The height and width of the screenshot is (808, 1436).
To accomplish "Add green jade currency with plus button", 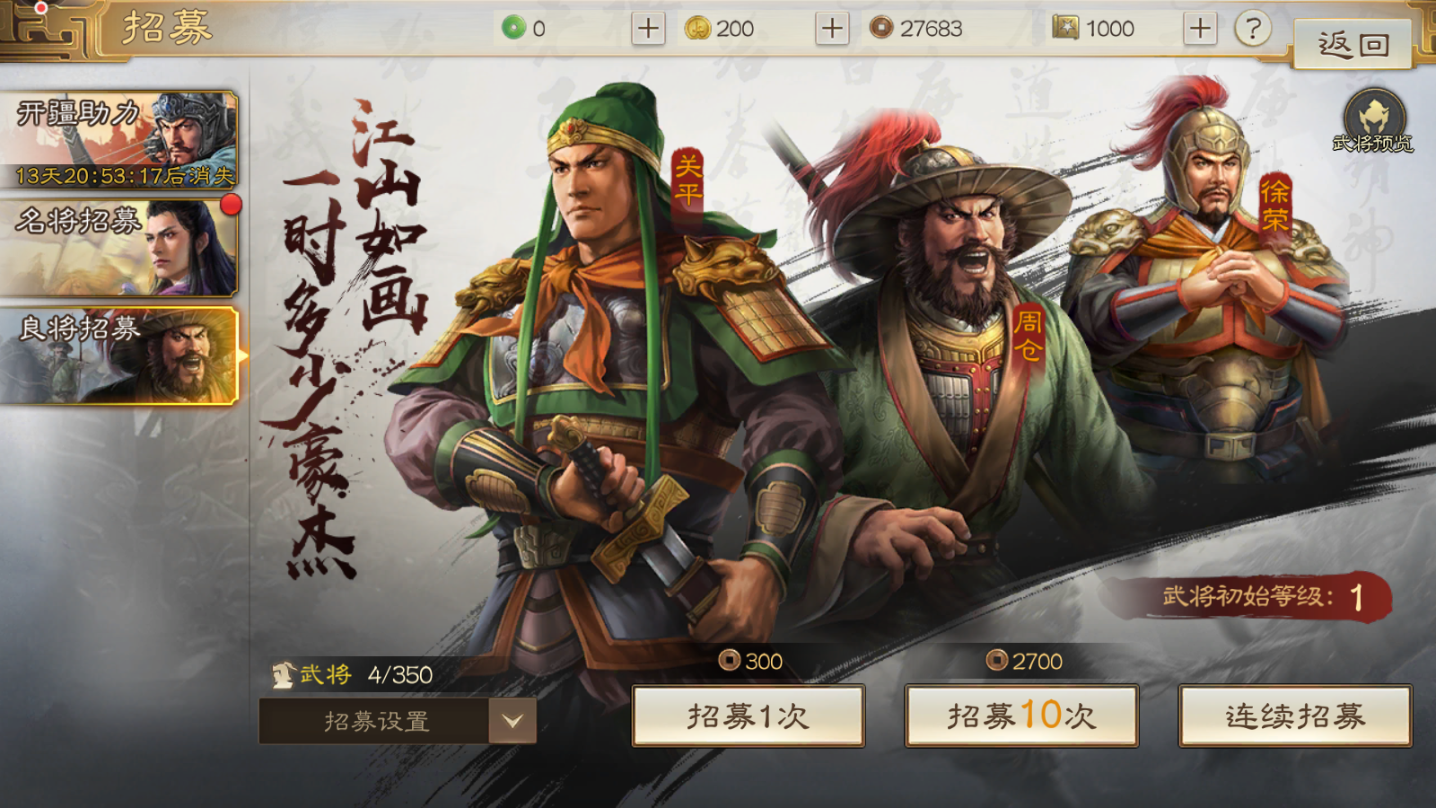I will (648, 28).
